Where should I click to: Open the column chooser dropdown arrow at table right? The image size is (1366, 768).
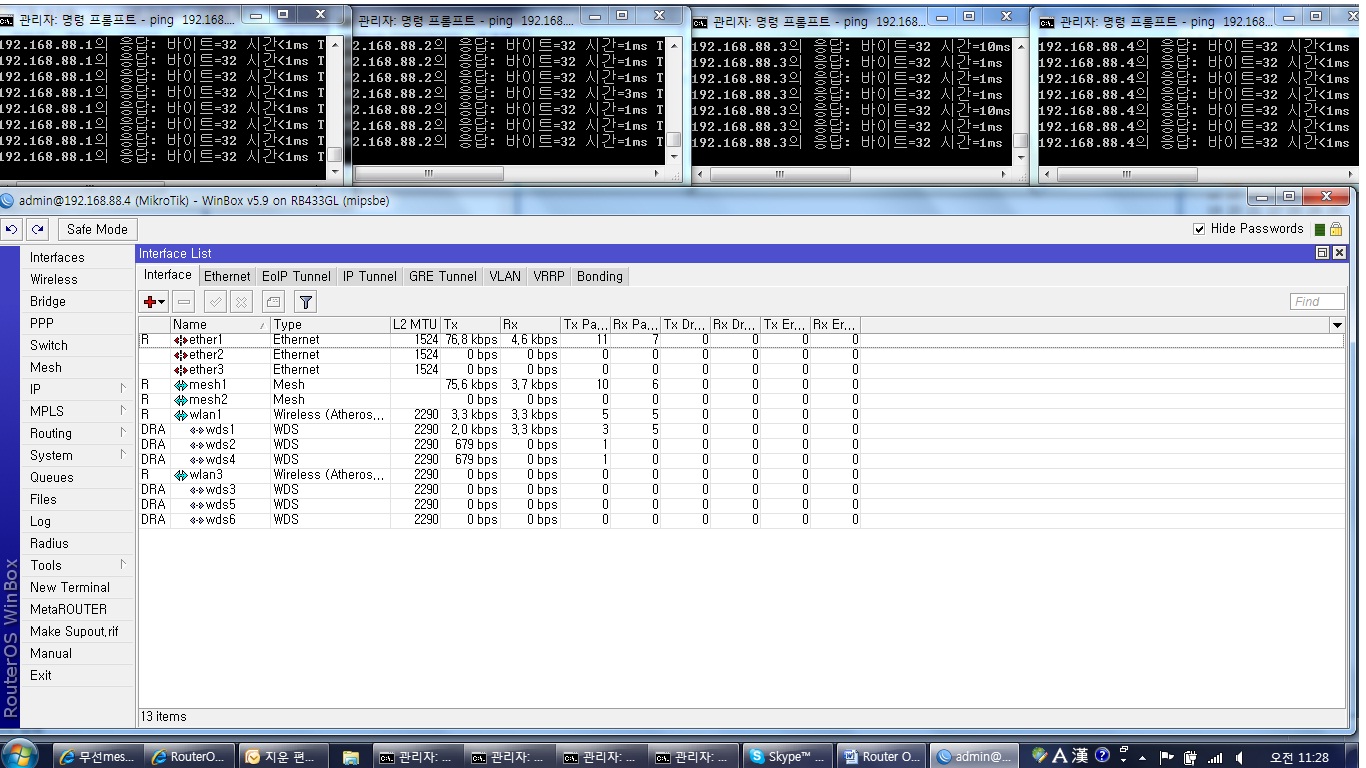(1337, 325)
